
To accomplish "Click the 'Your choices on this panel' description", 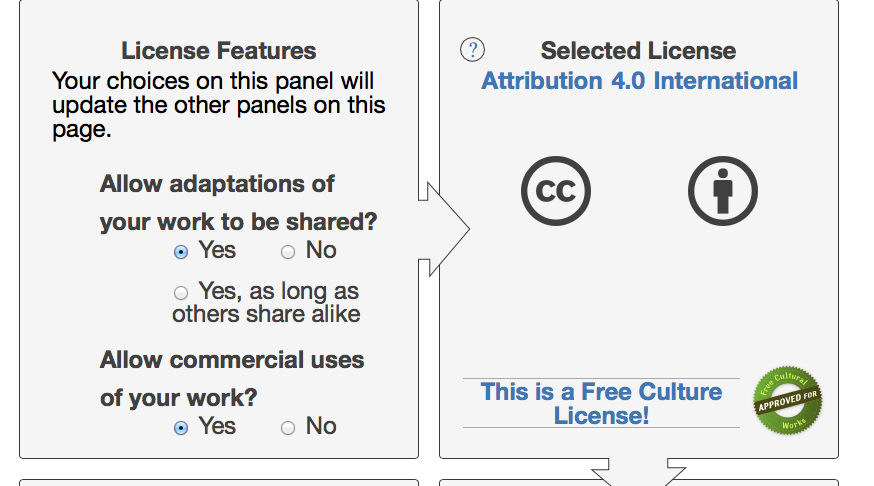I will point(218,104).
